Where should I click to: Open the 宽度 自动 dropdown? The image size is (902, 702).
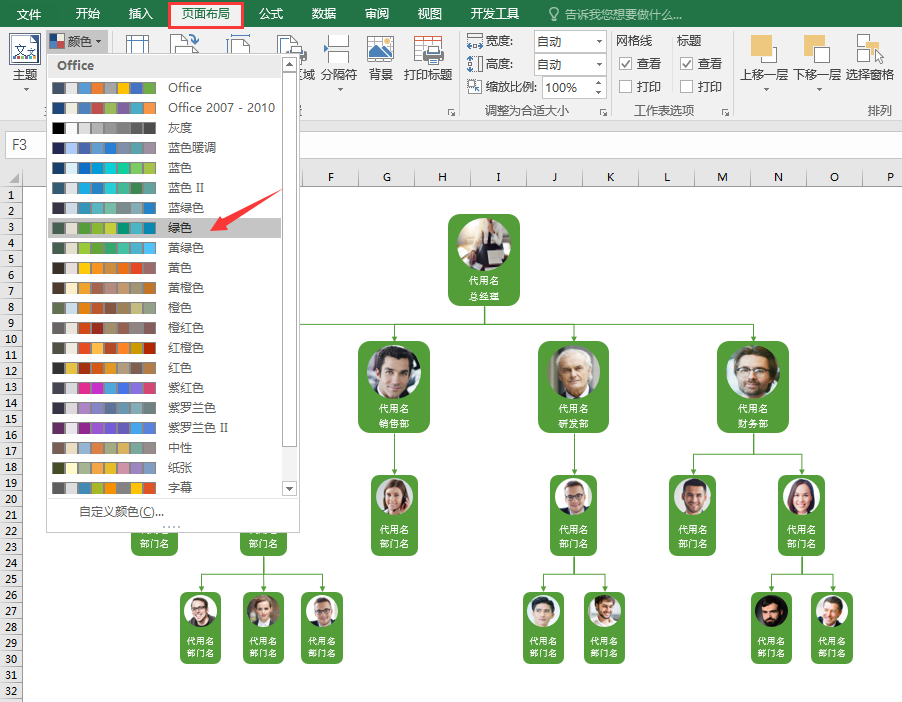click(x=599, y=41)
